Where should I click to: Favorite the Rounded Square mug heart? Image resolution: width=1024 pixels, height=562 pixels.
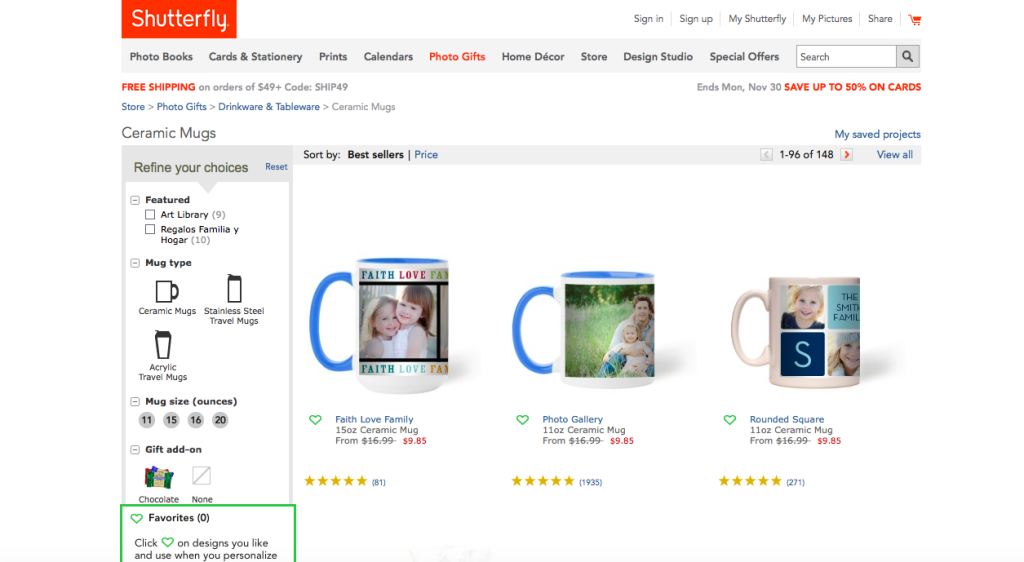coord(730,420)
